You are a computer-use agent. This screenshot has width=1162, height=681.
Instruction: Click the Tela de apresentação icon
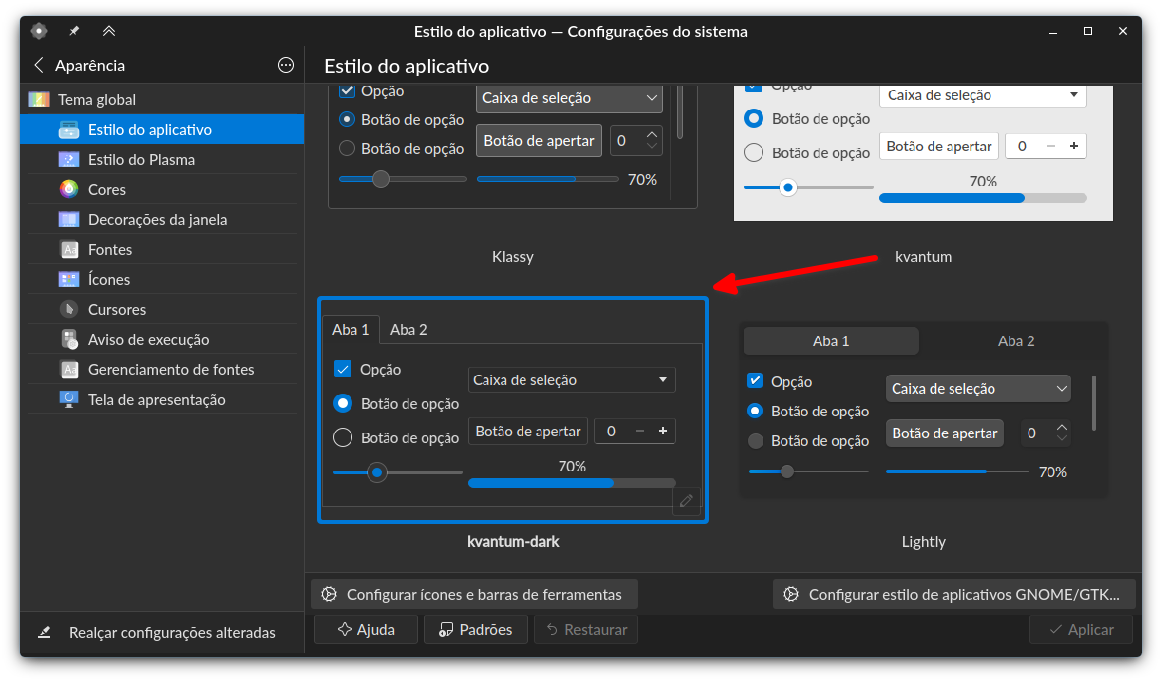pyautogui.click(x=69, y=399)
